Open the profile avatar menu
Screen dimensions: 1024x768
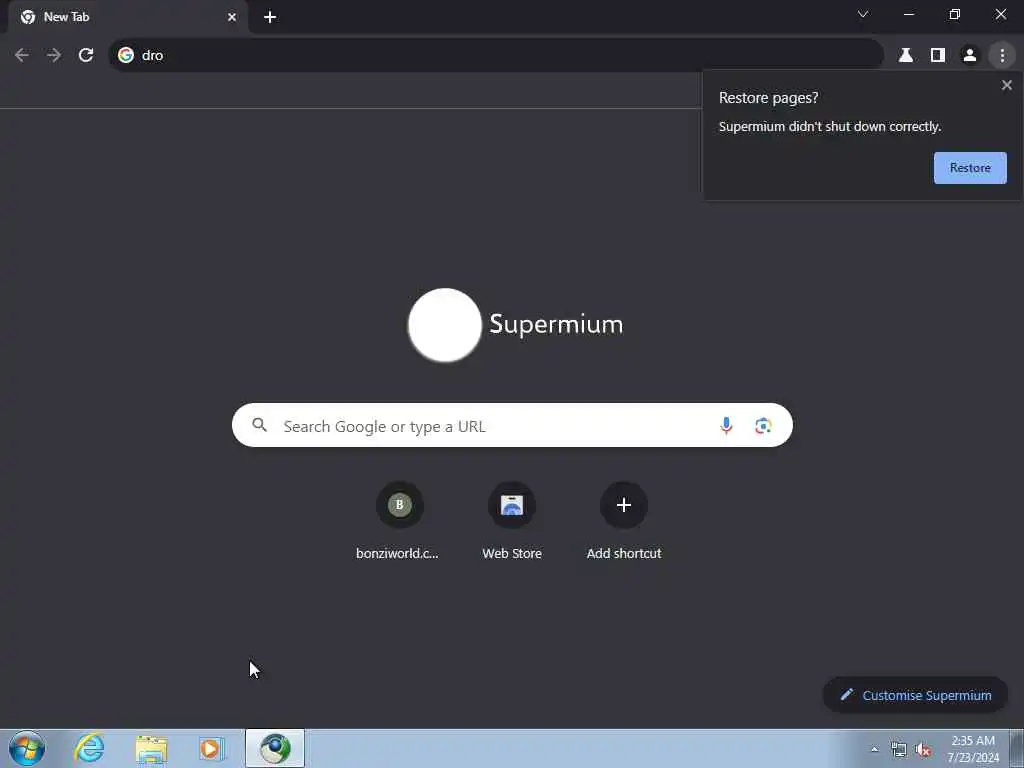[x=970, y=56]
